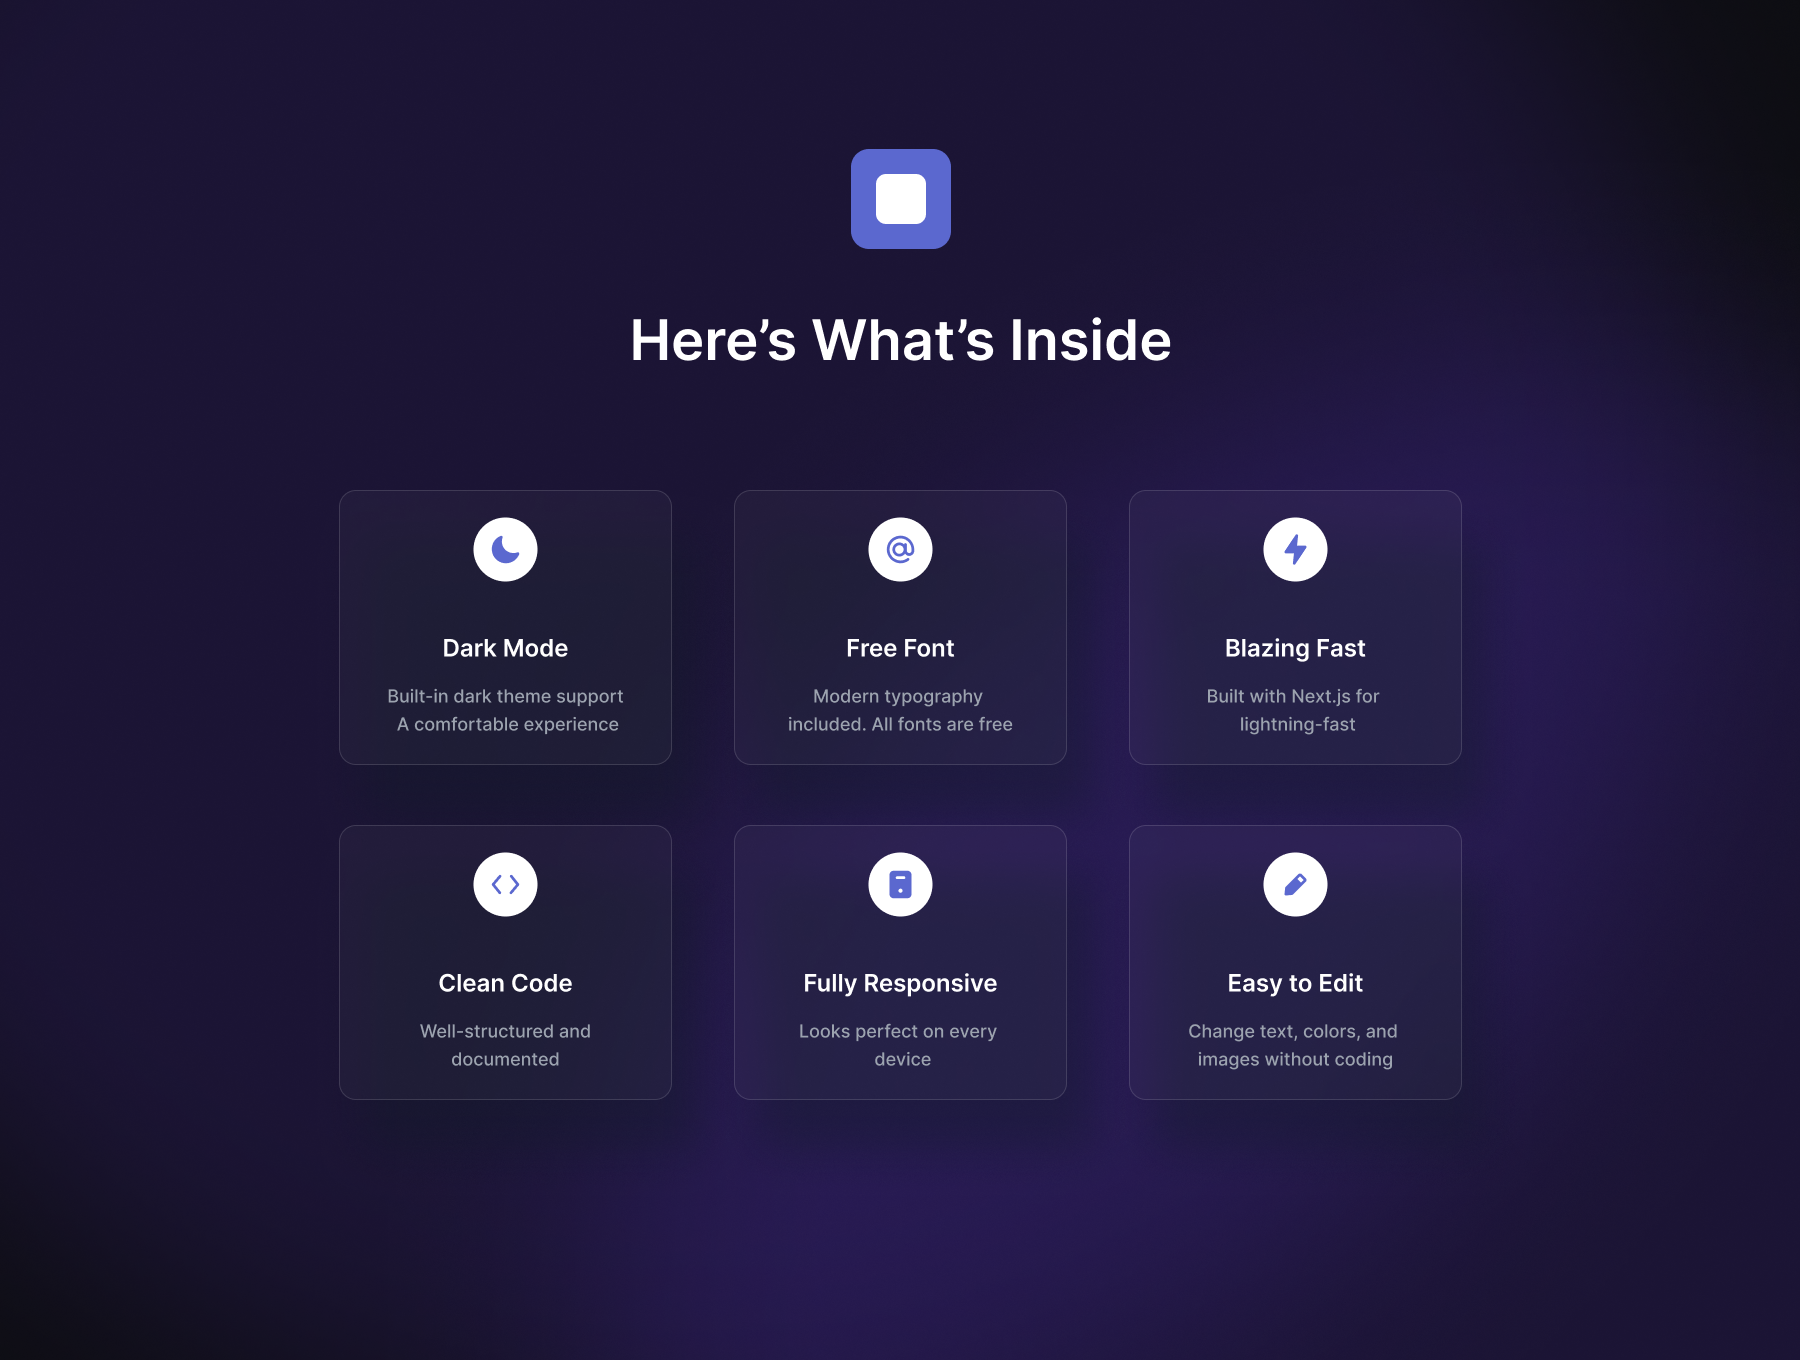Tap the mobile device Fully Responsive icon
The image size is (1800, 1360).
point(900,884)
